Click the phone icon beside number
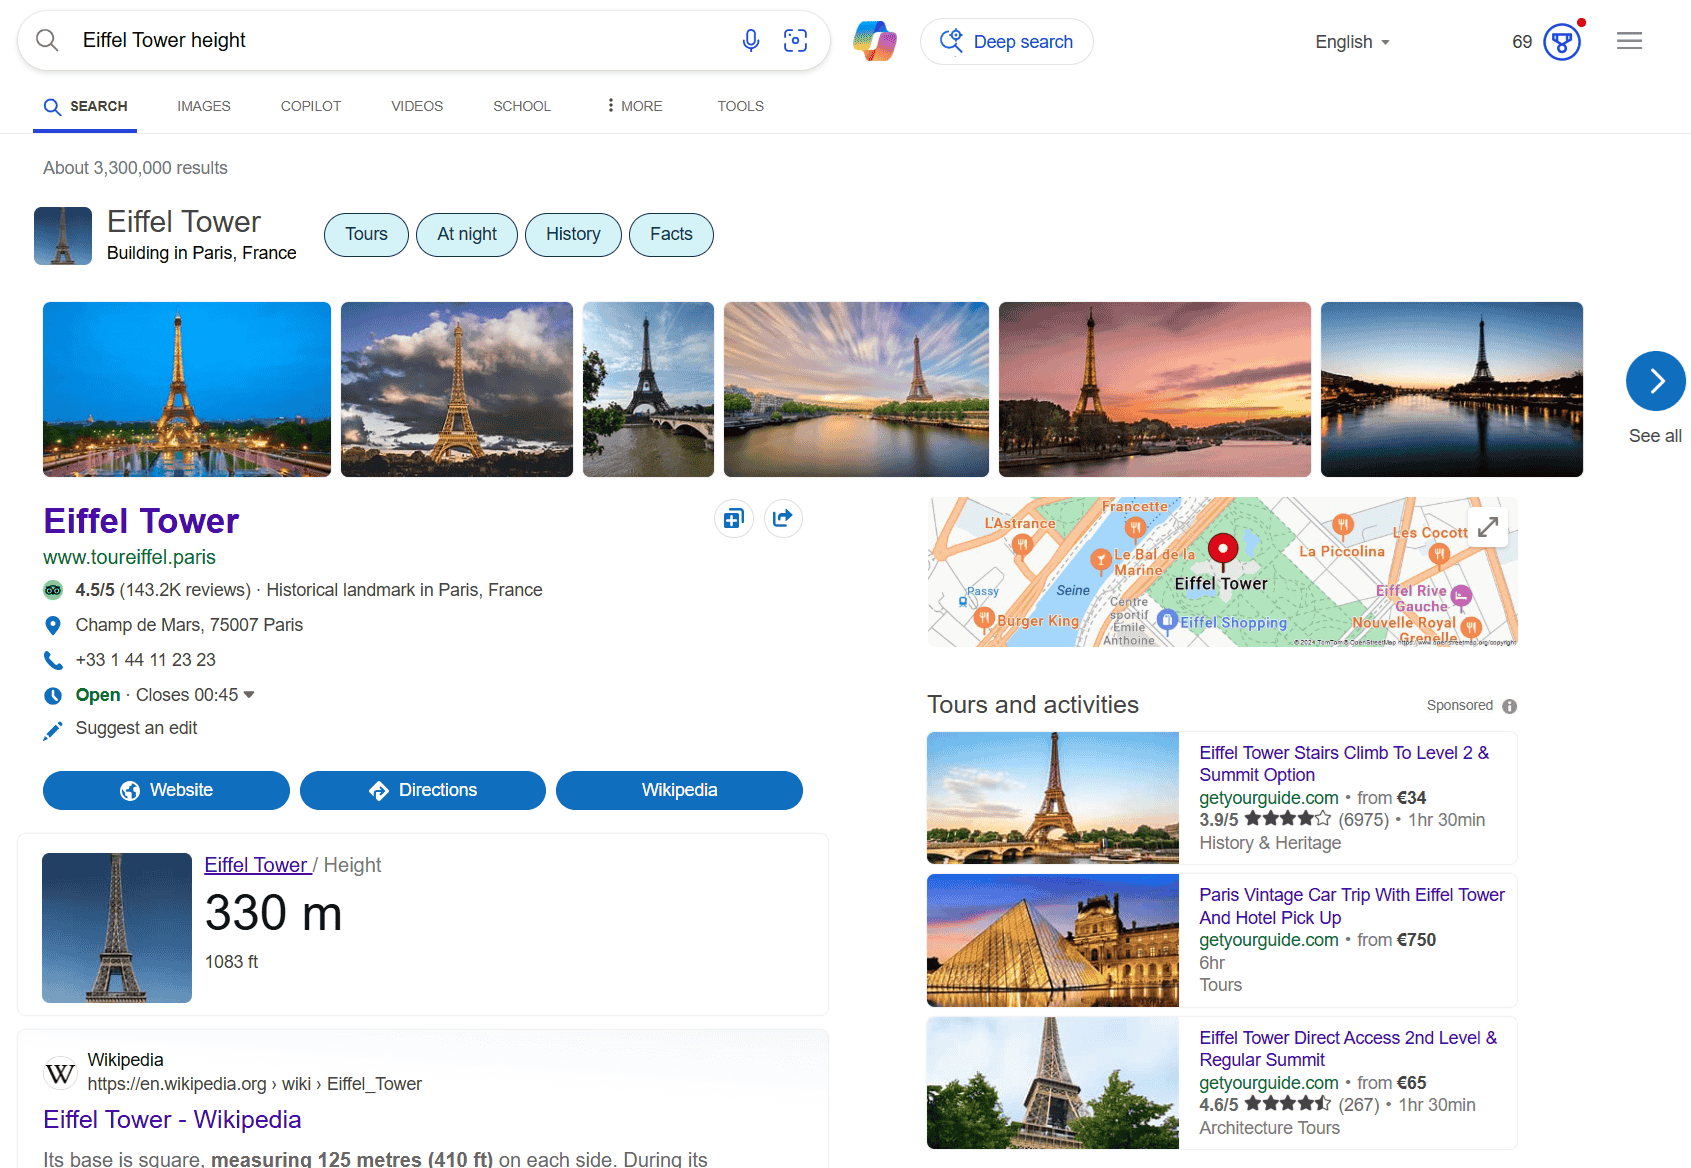1691x1168 pixels. click(x=53, y=660)
